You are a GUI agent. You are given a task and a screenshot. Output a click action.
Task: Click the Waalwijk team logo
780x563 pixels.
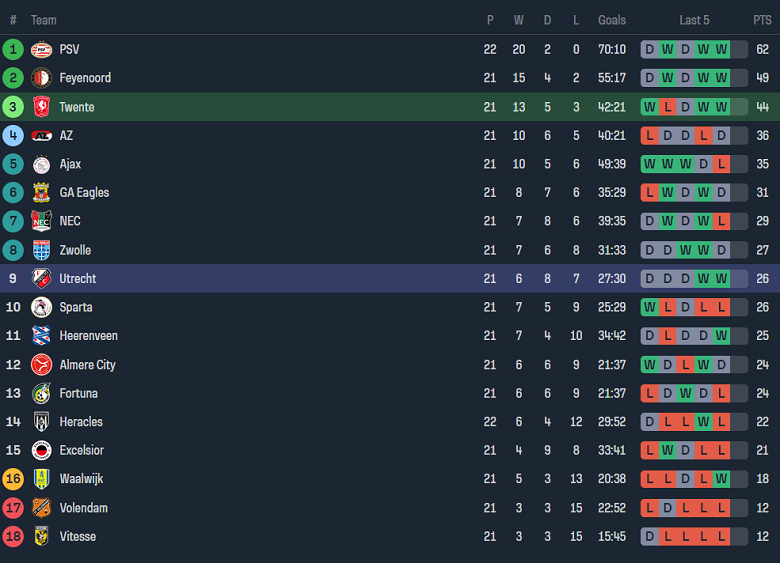click(x=41, y=479)
